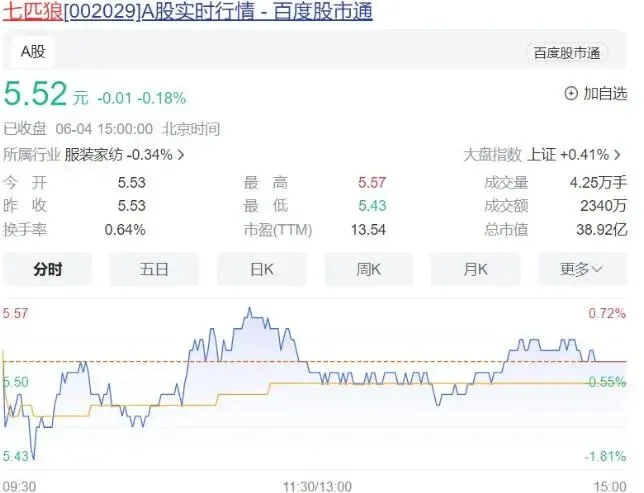
Task: Open the 更多 dropdown menu
Action: [582, 270]
